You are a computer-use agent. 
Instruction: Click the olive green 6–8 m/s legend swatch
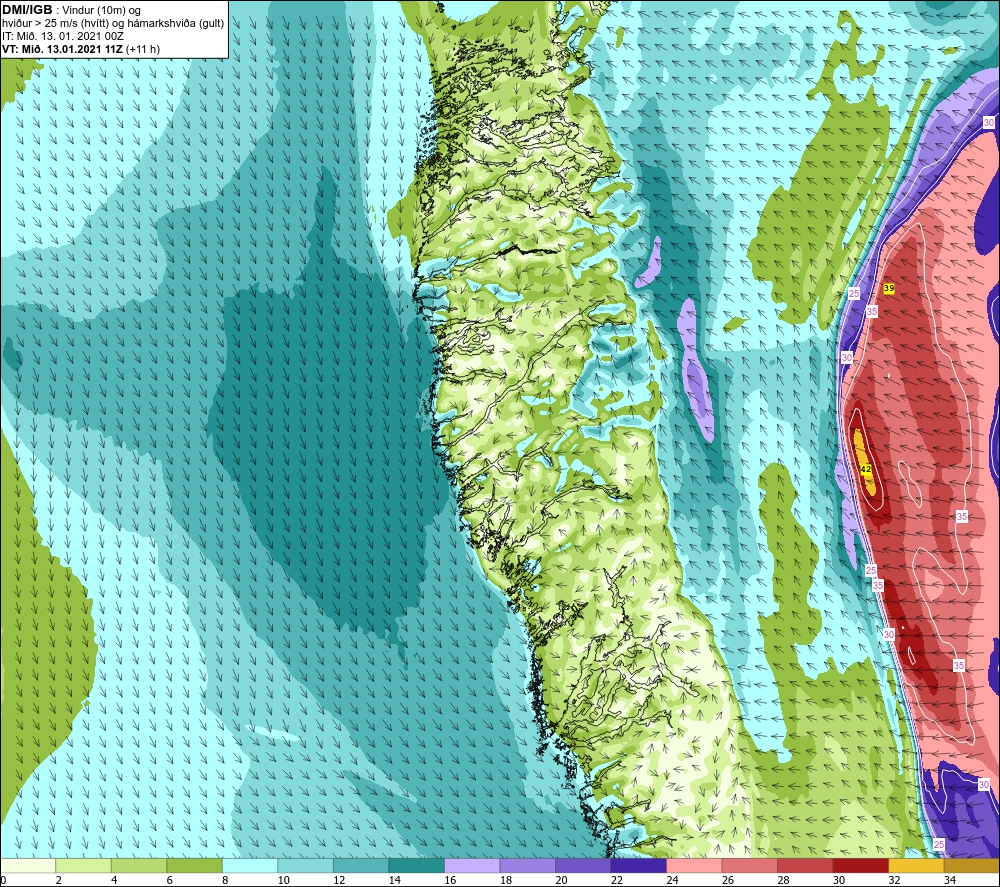195,865
